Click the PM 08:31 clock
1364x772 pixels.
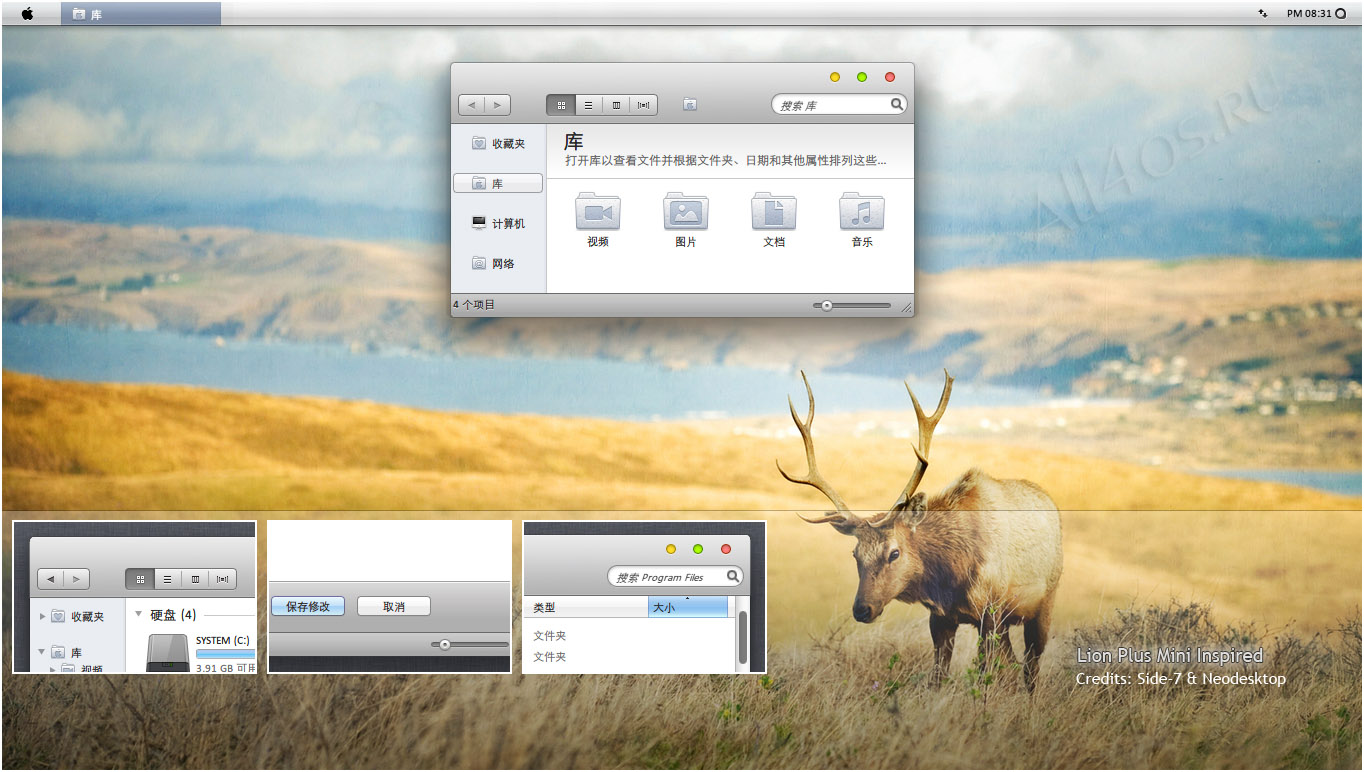point(1310,14)
